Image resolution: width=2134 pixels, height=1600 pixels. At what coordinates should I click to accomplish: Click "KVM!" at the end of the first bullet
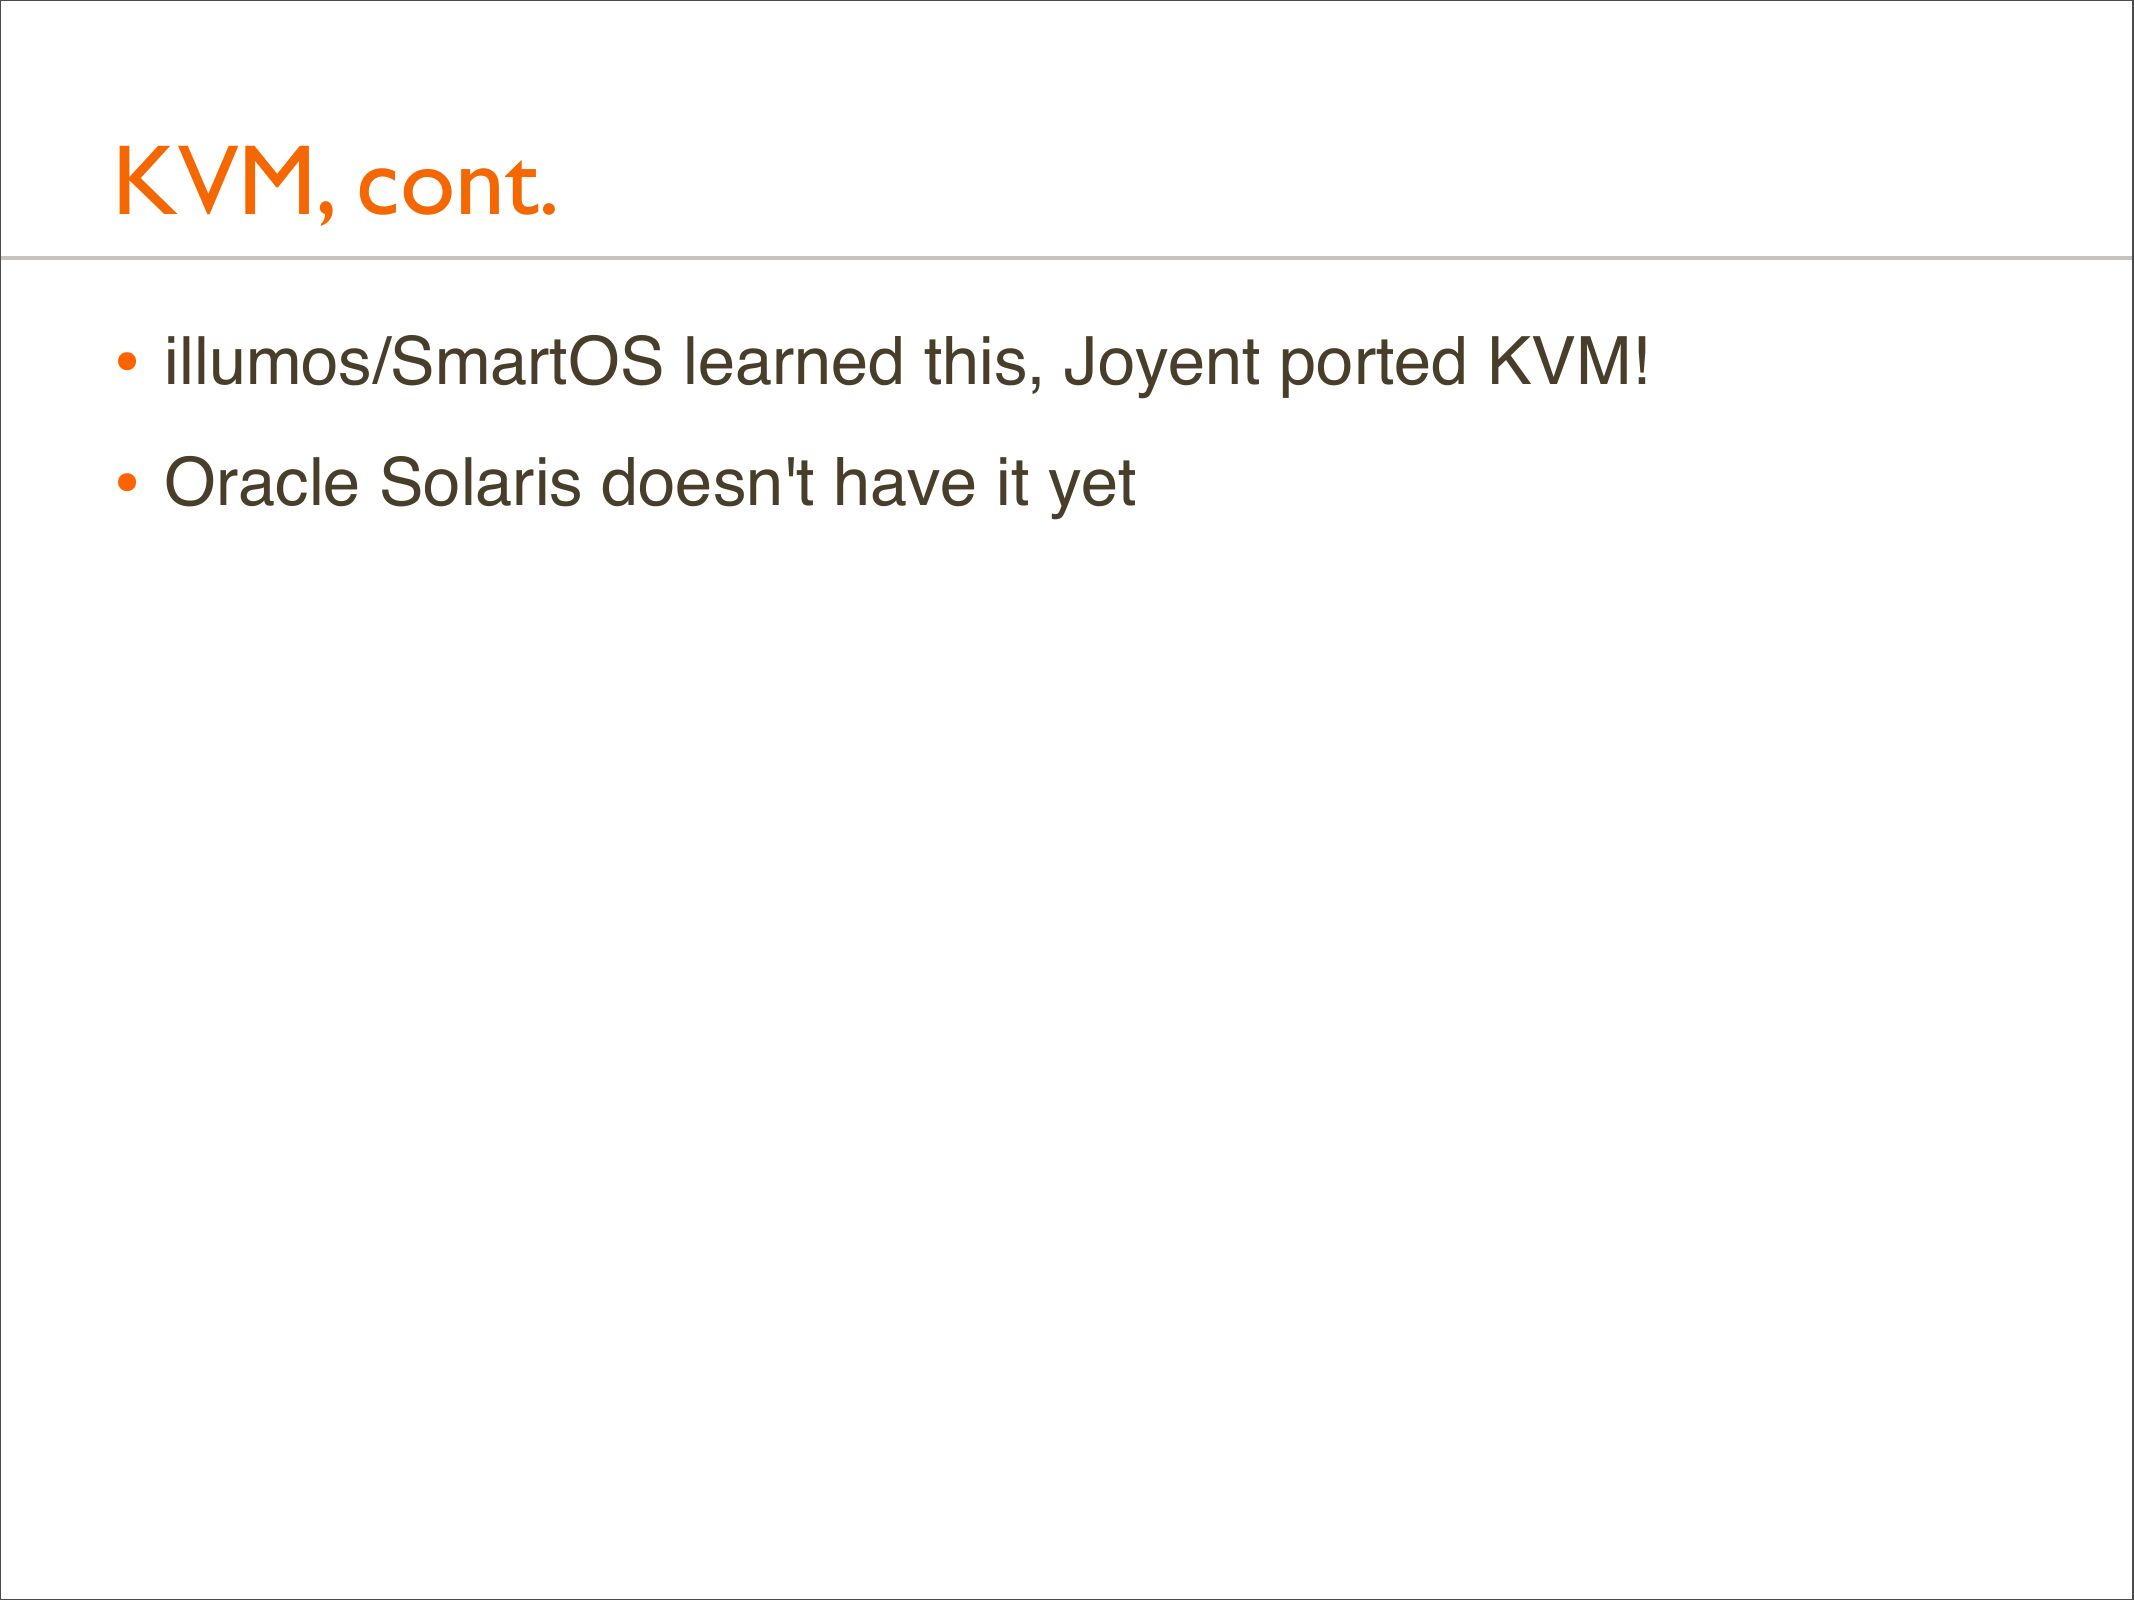[1567, 362]
